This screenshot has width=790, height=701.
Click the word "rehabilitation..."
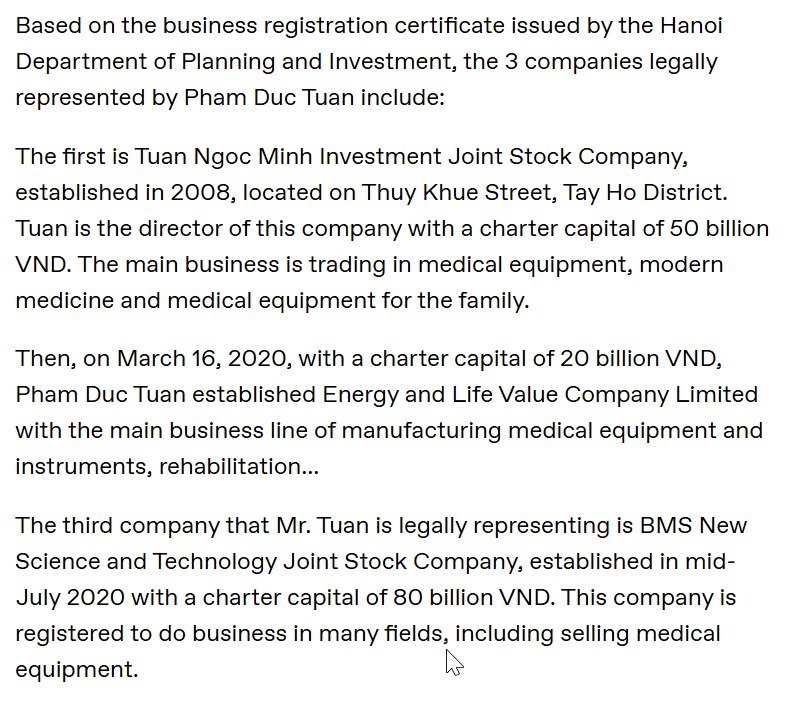(247, 467)
